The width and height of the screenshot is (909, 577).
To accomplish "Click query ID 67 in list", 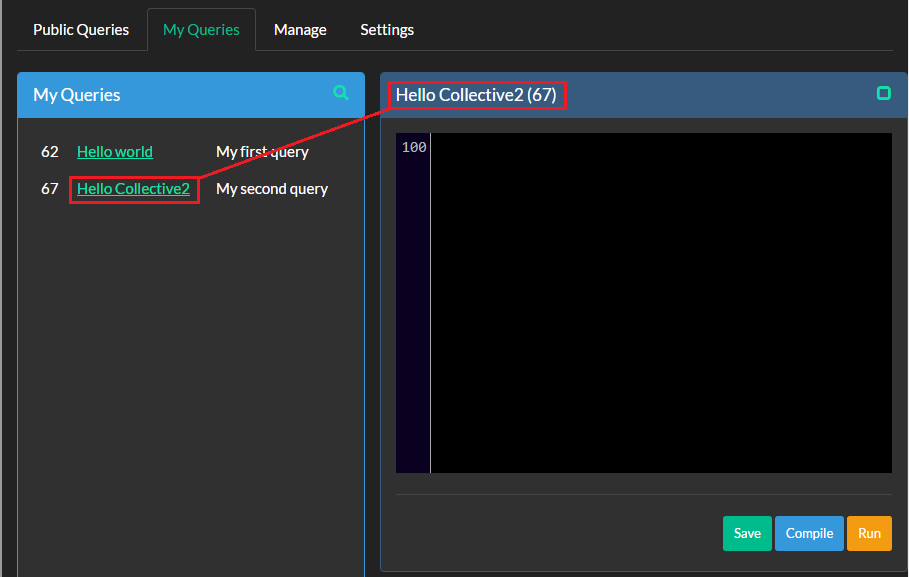I will (50, 189).
